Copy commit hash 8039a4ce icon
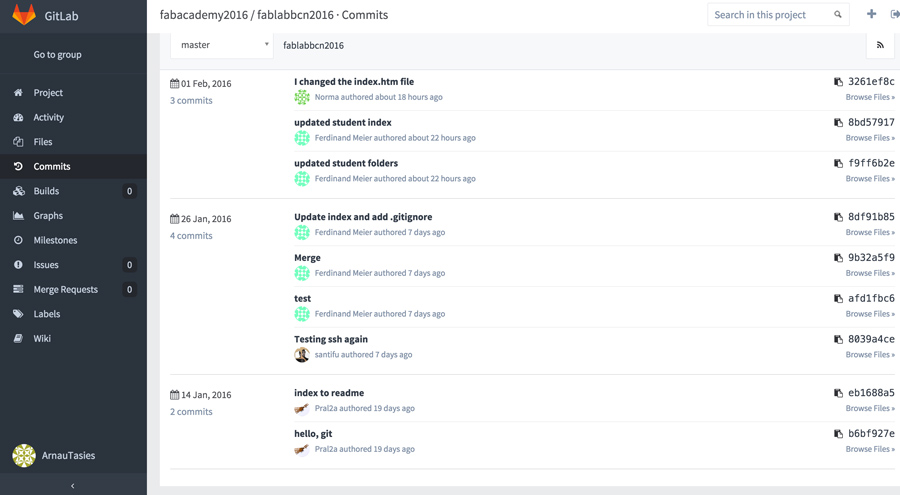Screen dimensions: 900x495 [x=838, y=339]
